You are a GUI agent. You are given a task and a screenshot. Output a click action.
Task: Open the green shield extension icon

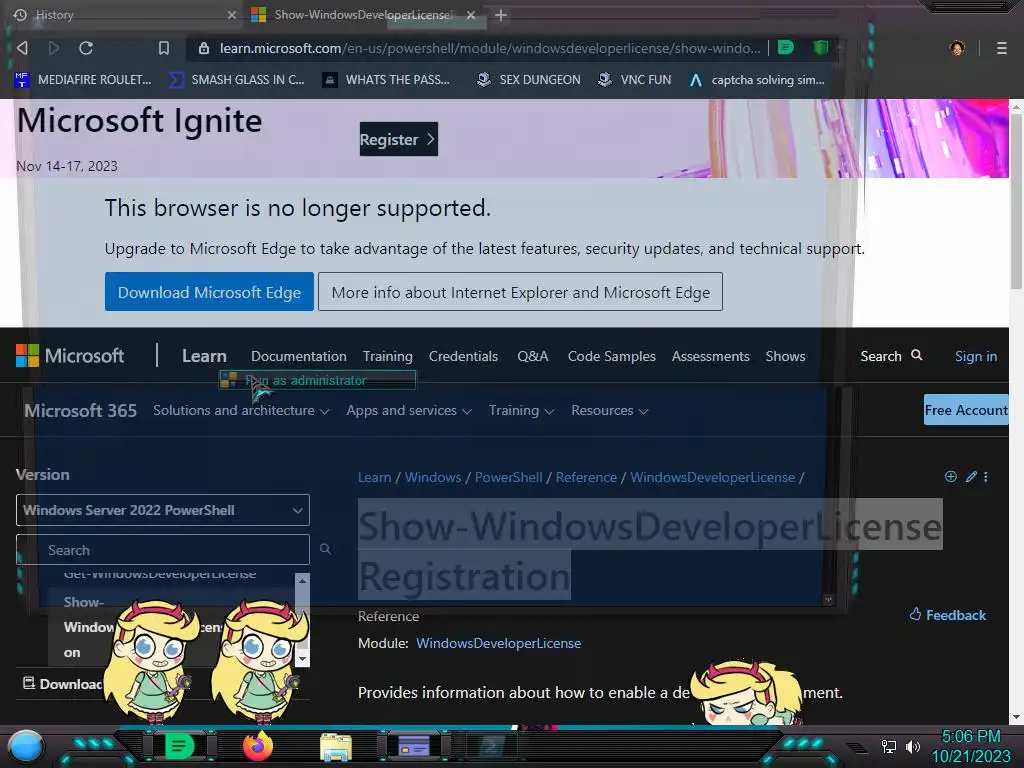(x=821, y=47)
